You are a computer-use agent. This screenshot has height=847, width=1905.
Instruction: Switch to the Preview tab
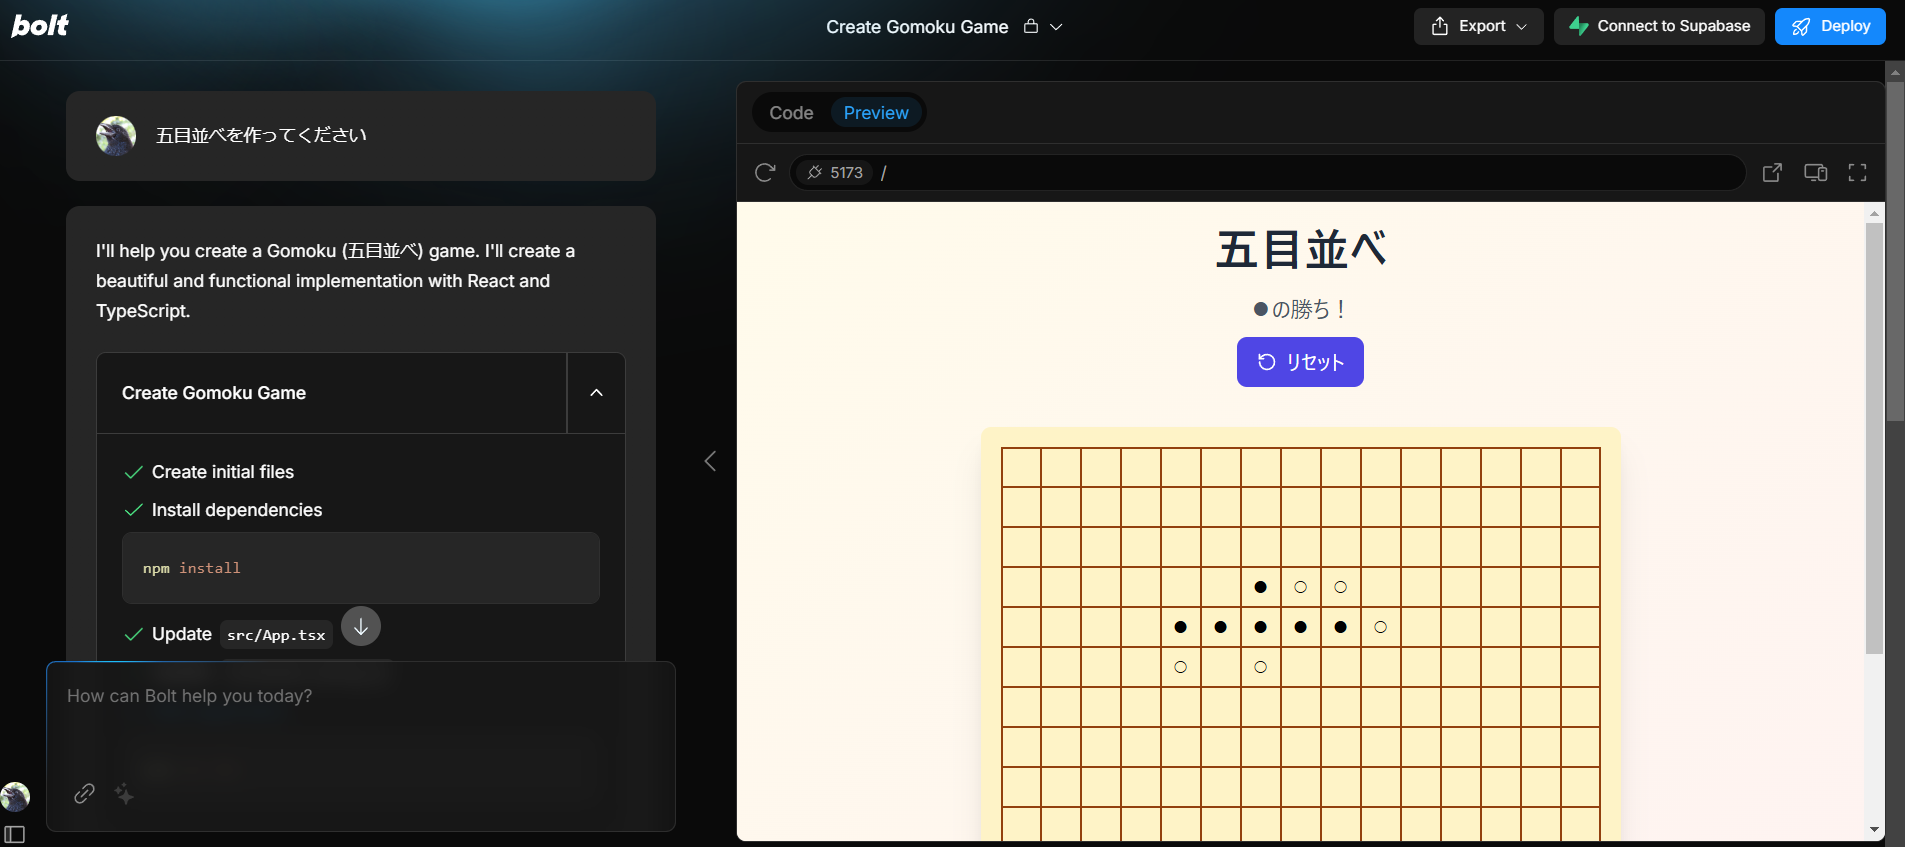coord(876,113)
